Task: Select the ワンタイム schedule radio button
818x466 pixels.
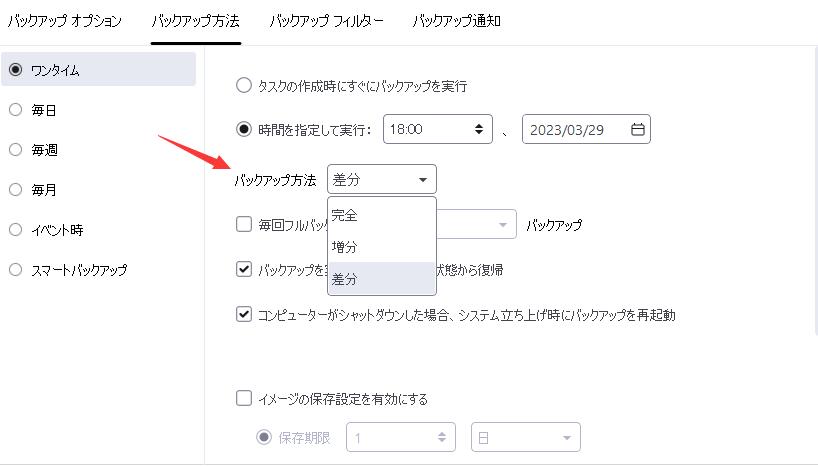Action: point(16,69)
